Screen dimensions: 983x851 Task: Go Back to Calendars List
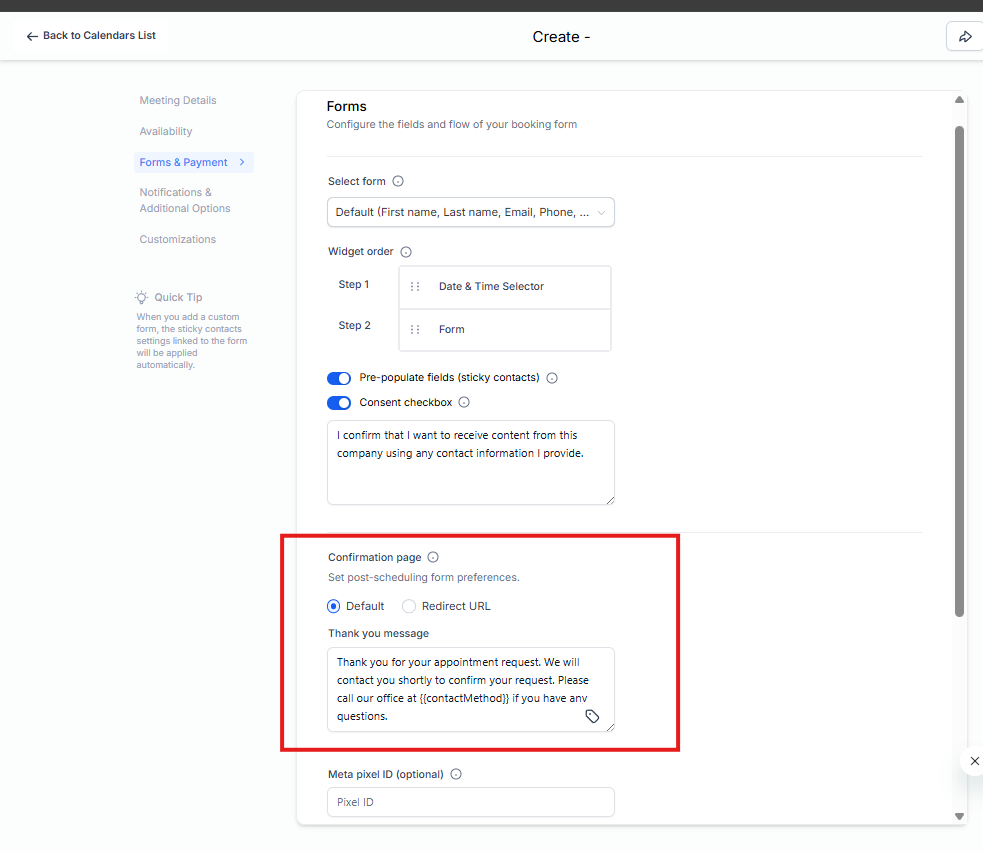coord(91,36)
